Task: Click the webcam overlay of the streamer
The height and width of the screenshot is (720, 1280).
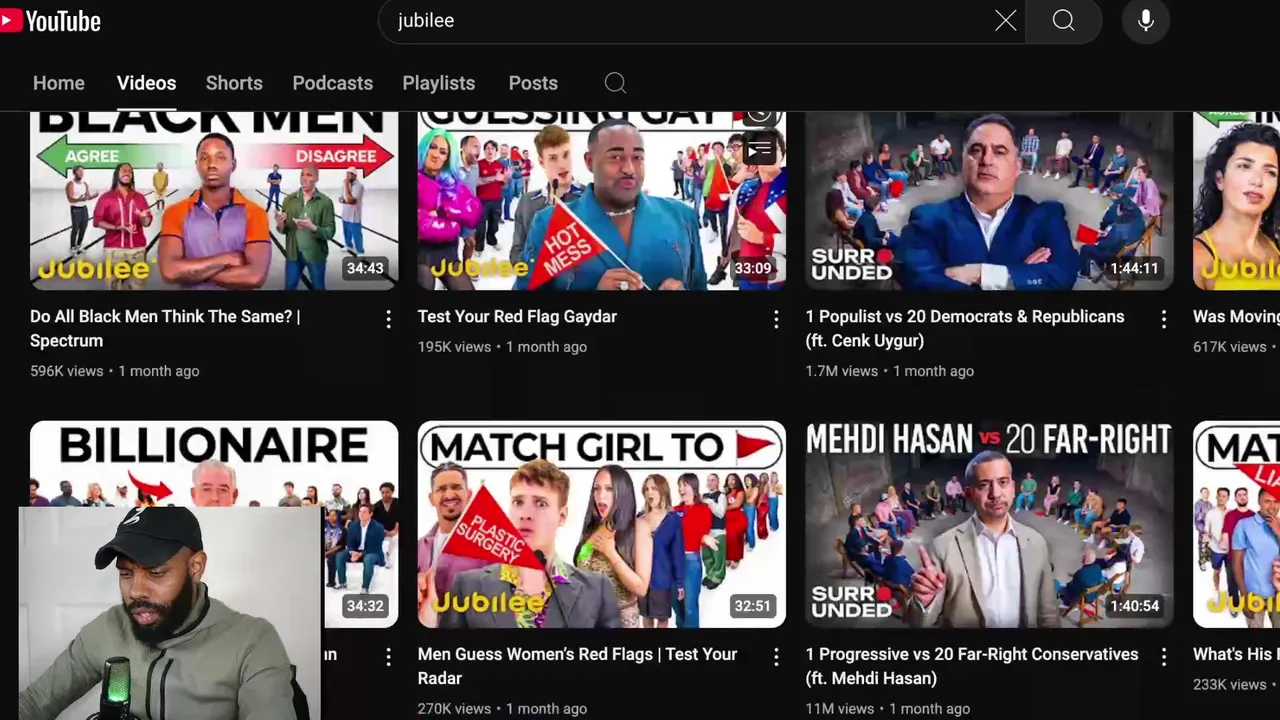Action: (x=170, y=613)
